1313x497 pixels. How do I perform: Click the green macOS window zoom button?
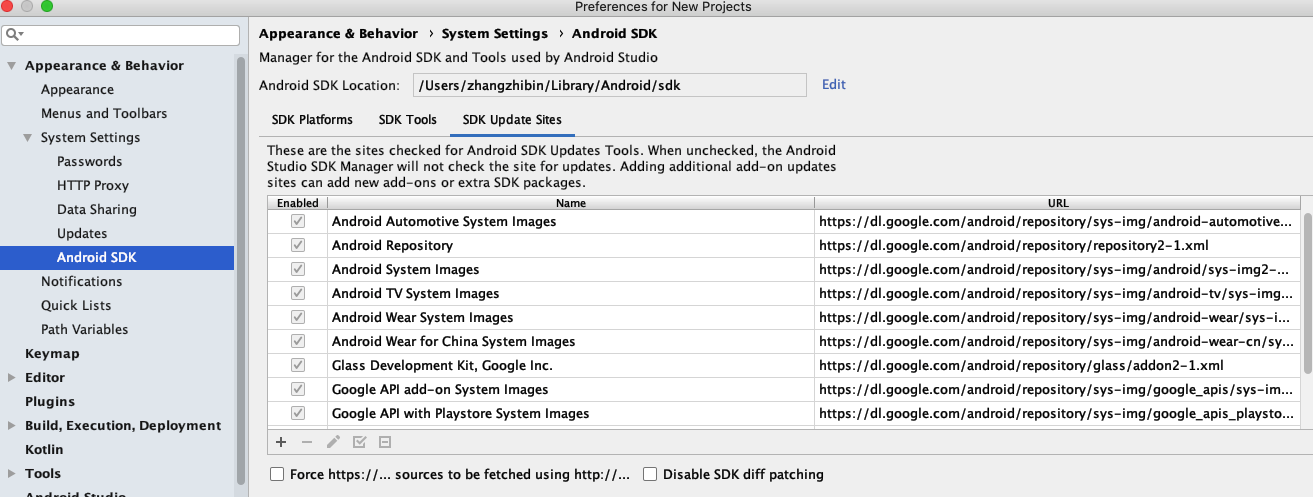click(46, 7)
